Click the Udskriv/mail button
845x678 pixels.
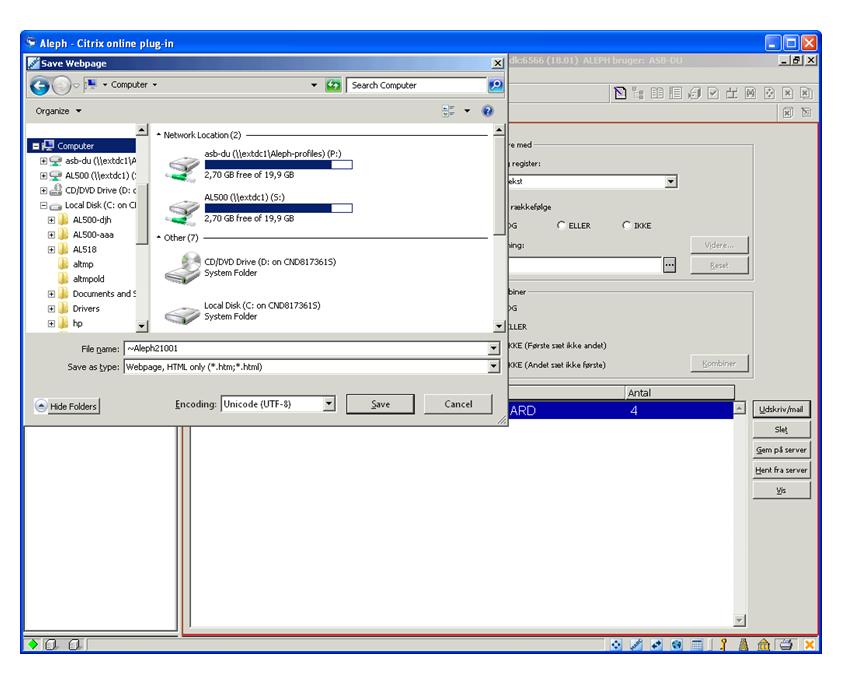coord(782,409)
